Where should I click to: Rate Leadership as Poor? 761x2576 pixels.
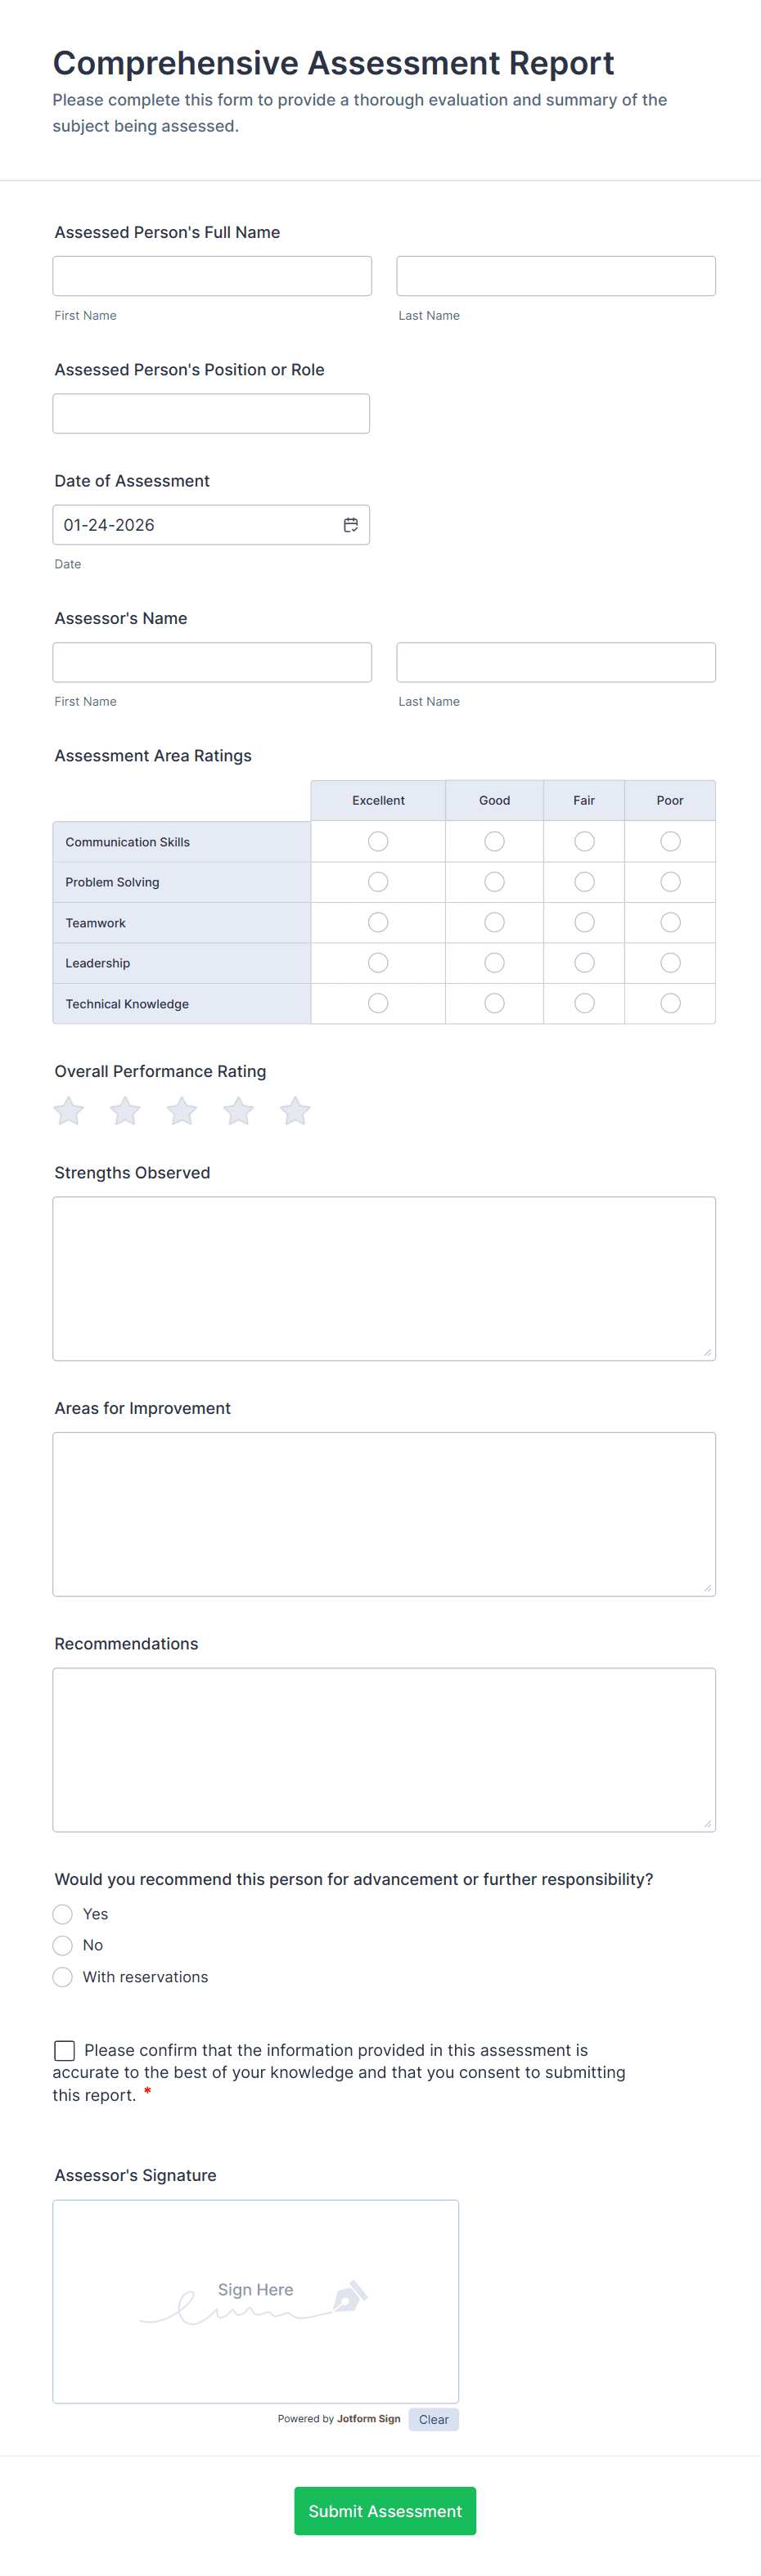click(x=670, y=962)
